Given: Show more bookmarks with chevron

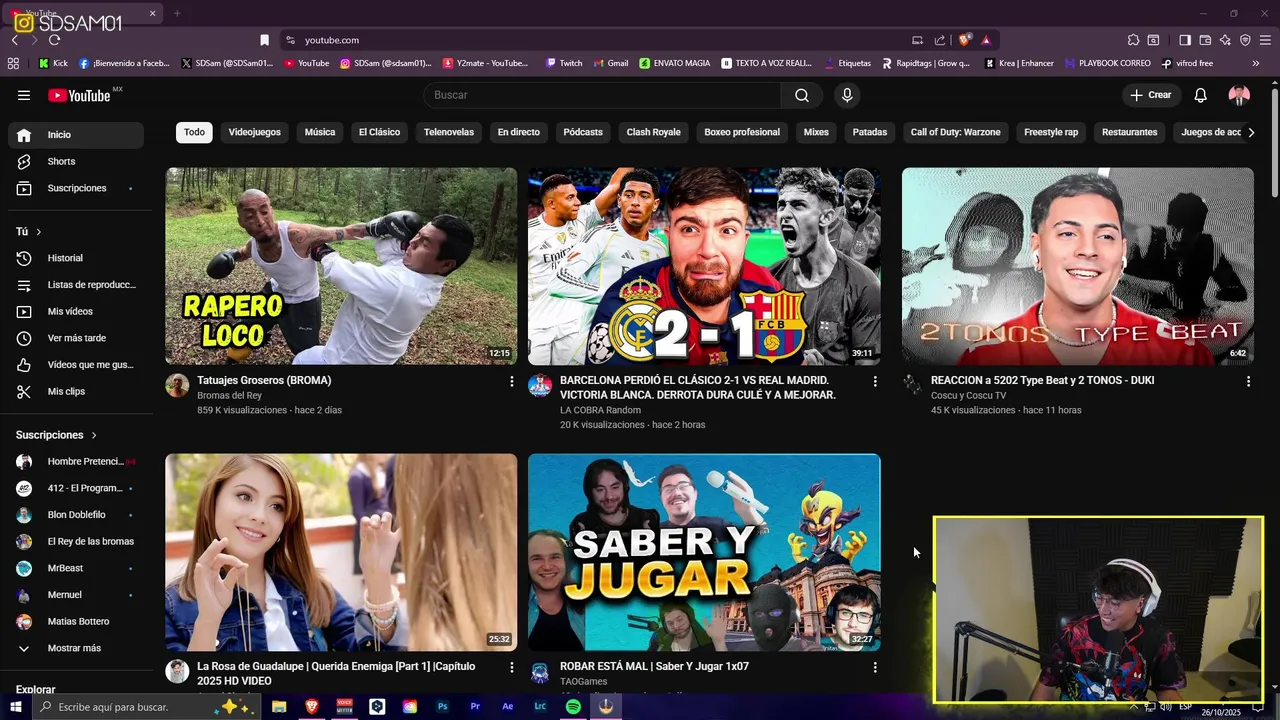Looking at the screenshot, I should point(1255,63).
